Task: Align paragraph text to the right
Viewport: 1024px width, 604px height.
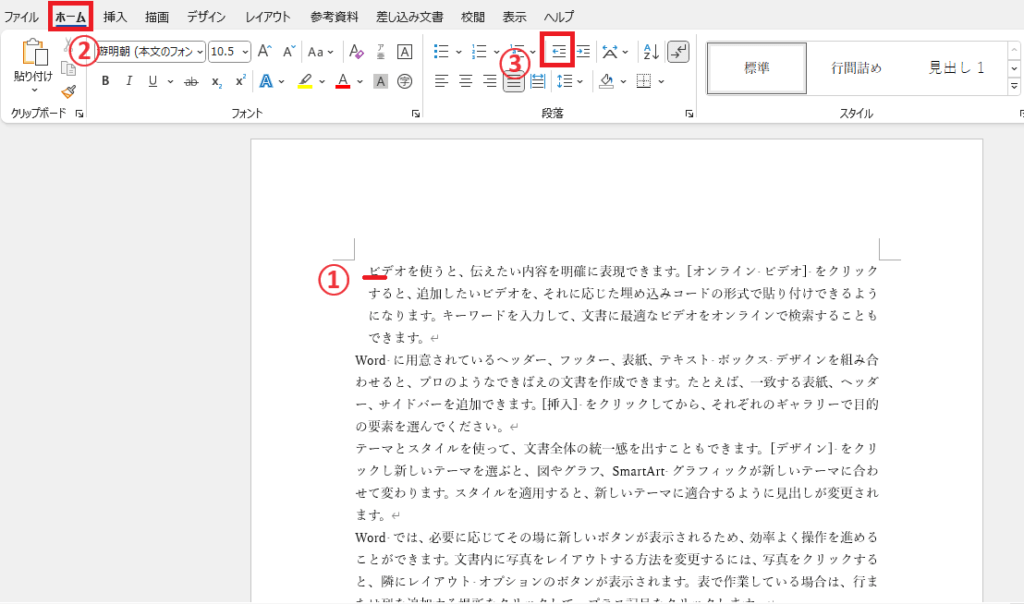Action: (489, 81)
